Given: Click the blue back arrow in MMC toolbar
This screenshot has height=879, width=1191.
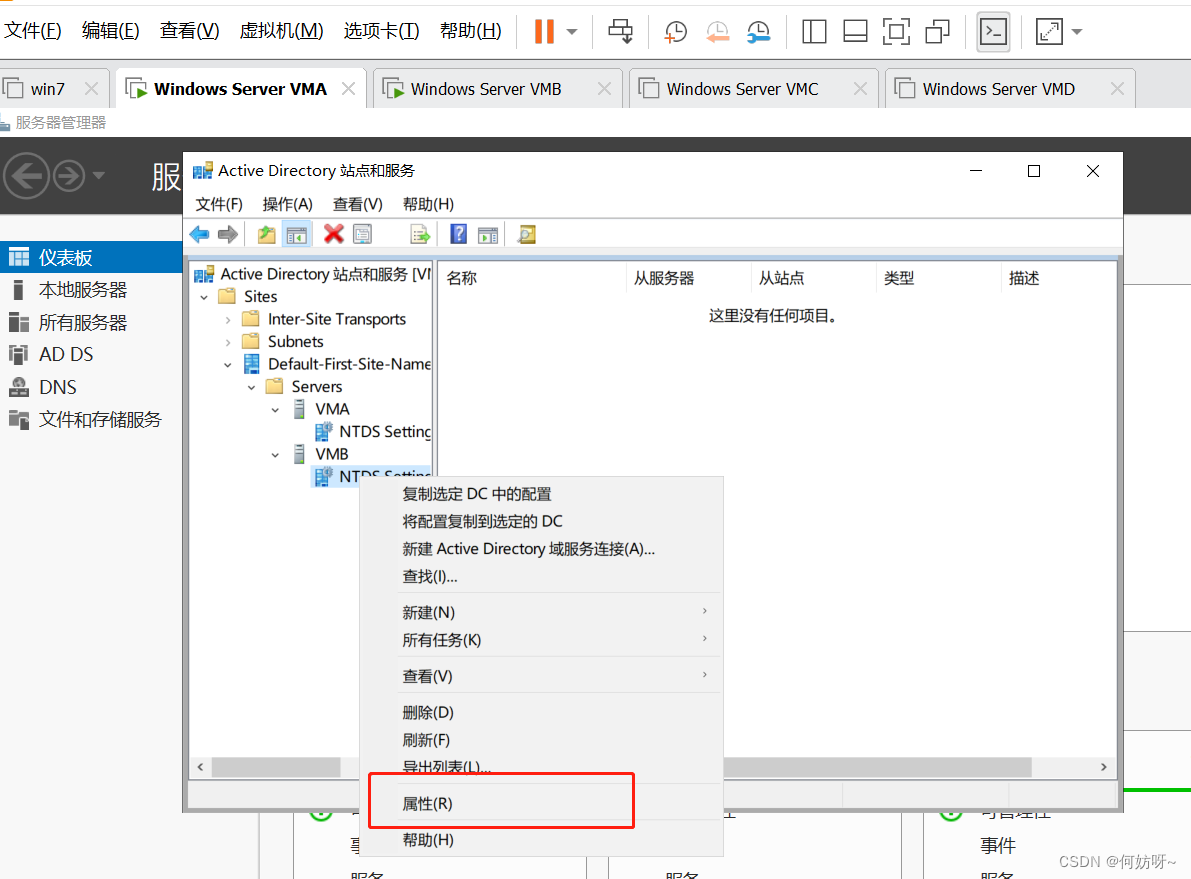Looking at the screenshot, I should click(x=200, y=234).
